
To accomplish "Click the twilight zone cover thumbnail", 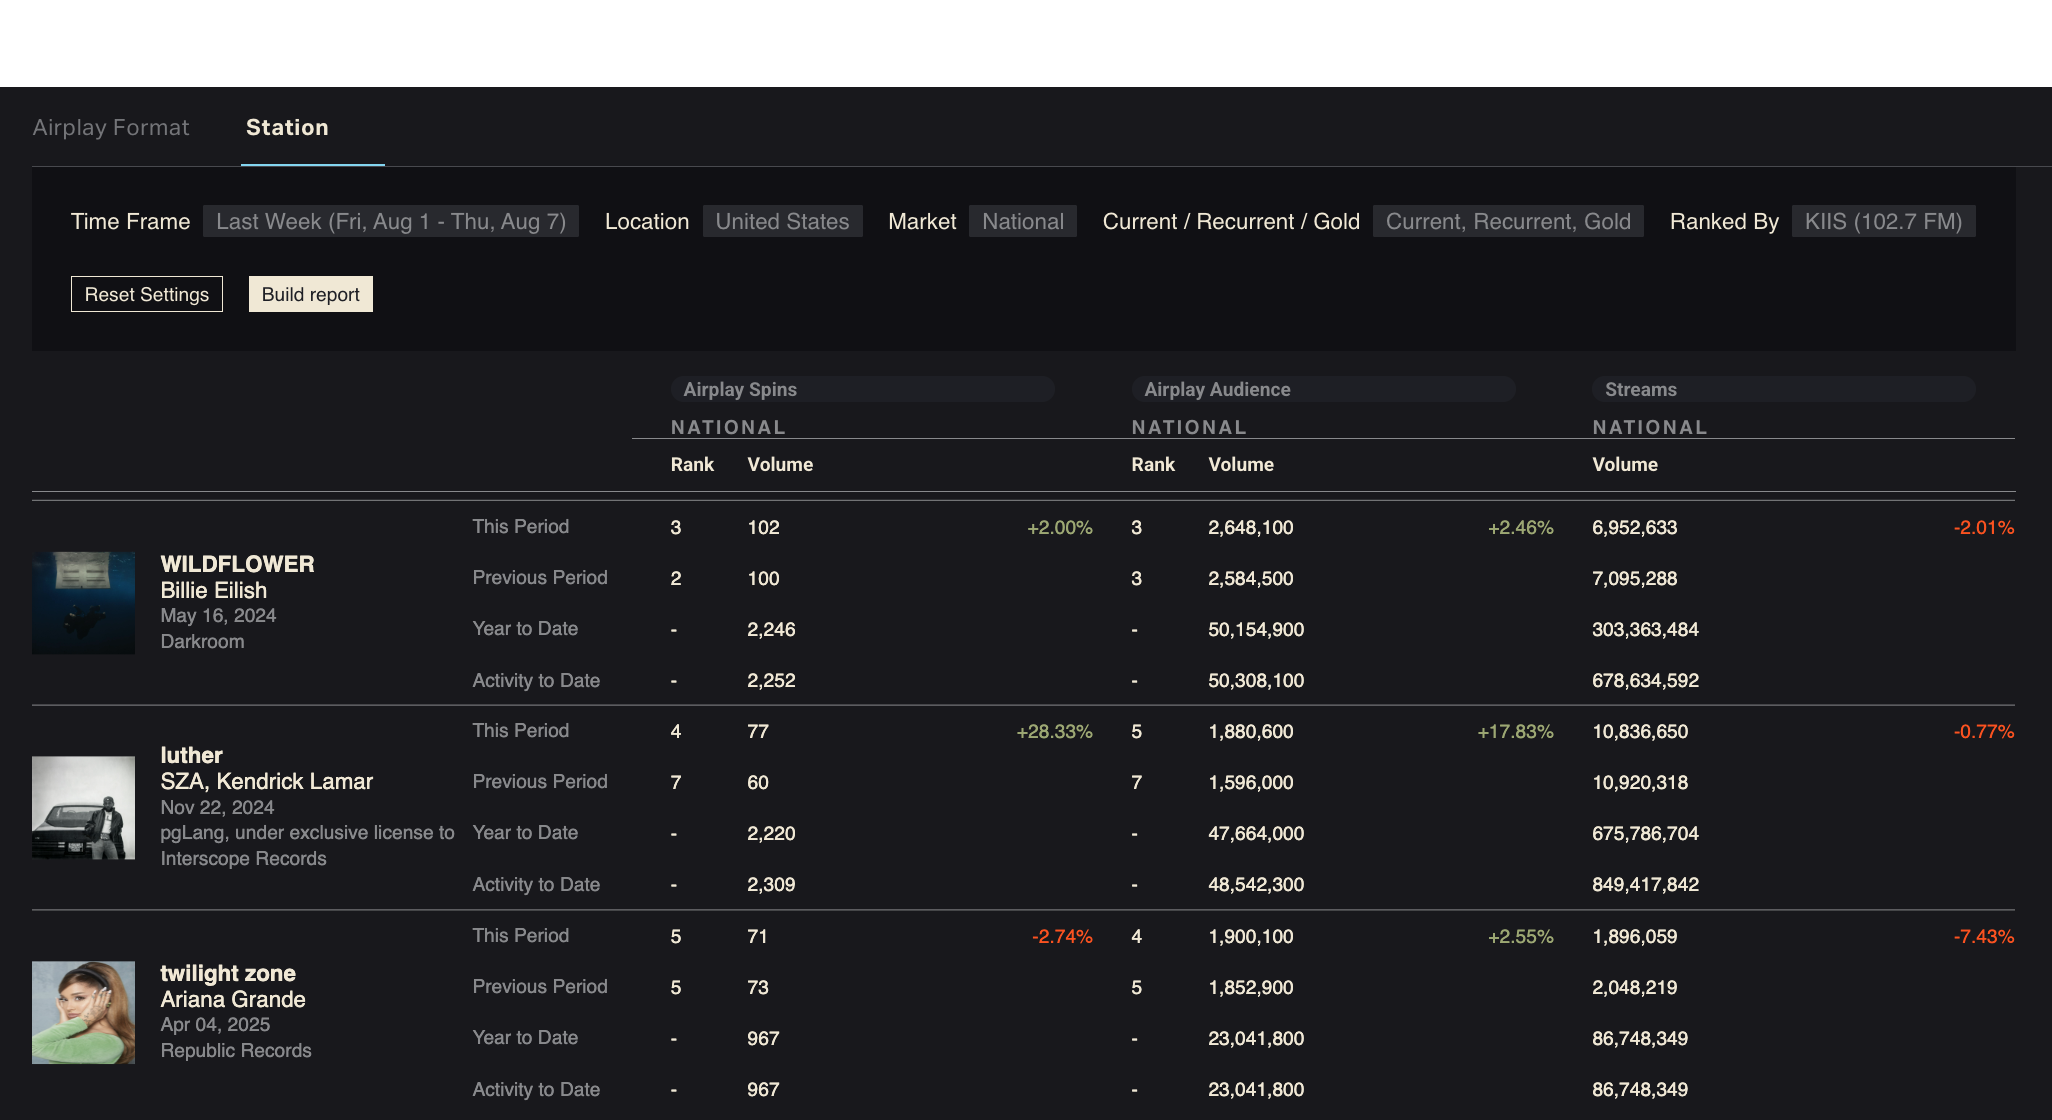I will coord(83,1012).
